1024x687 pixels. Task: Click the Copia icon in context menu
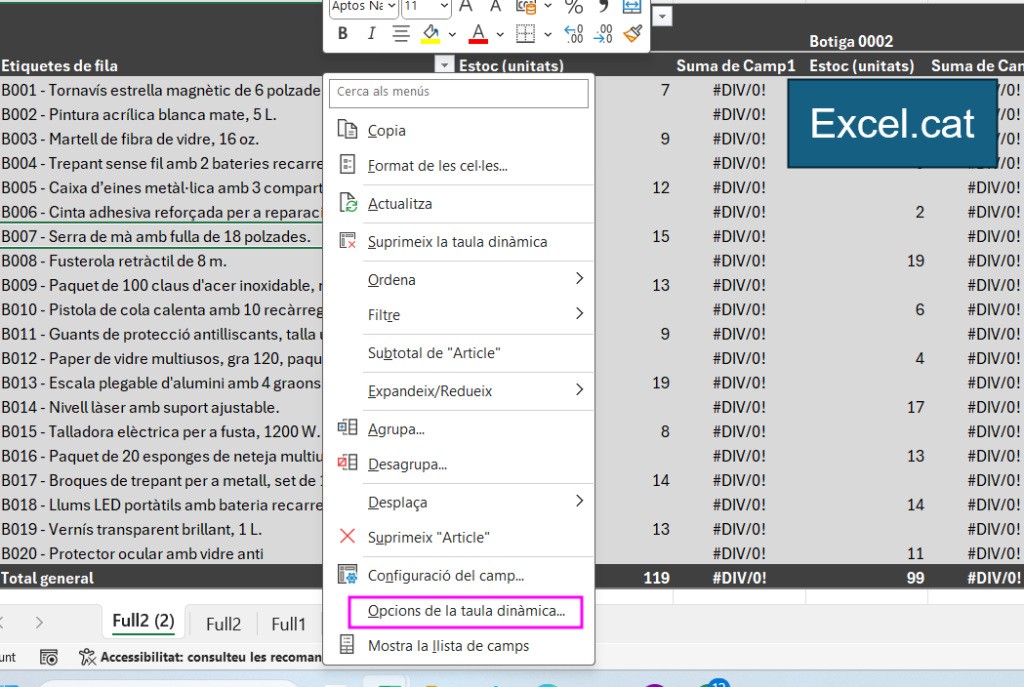click(347, 129)
